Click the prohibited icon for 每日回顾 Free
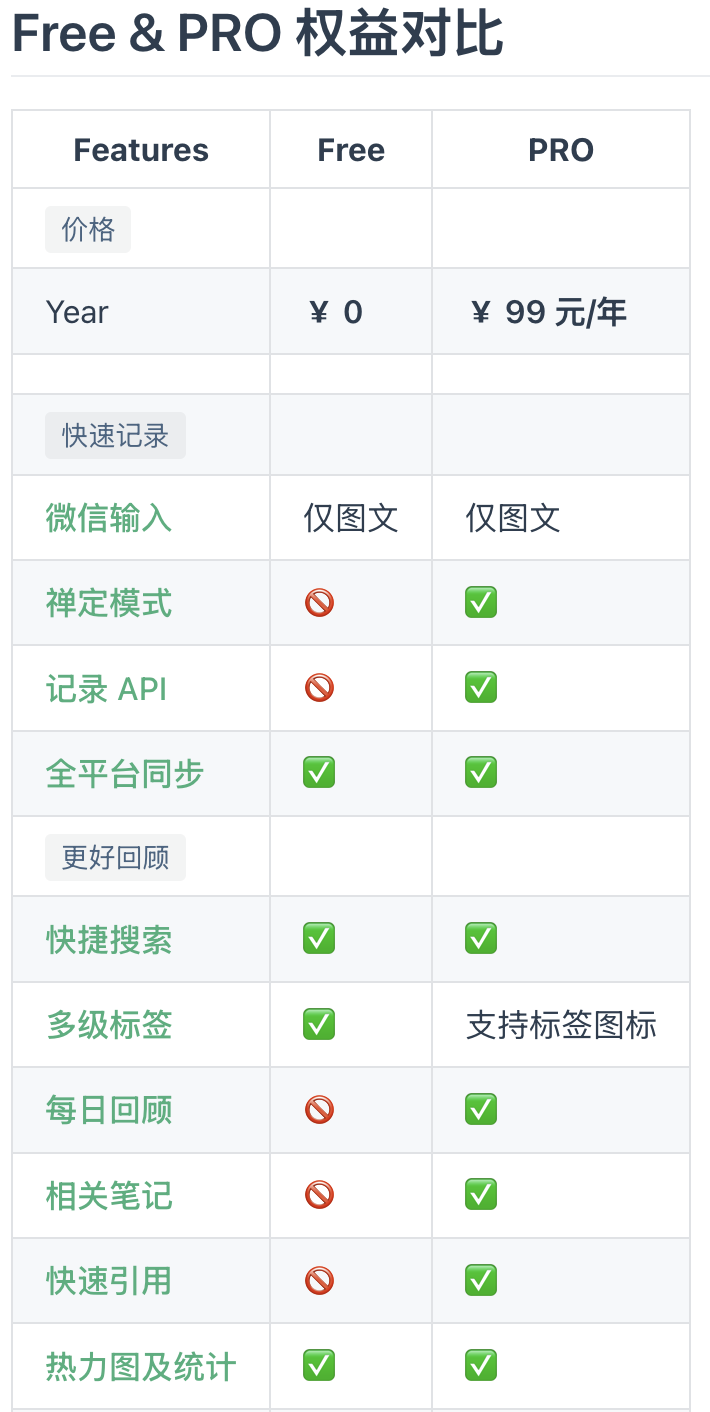The image size is (710, 1412). (x=319, y=1110)
